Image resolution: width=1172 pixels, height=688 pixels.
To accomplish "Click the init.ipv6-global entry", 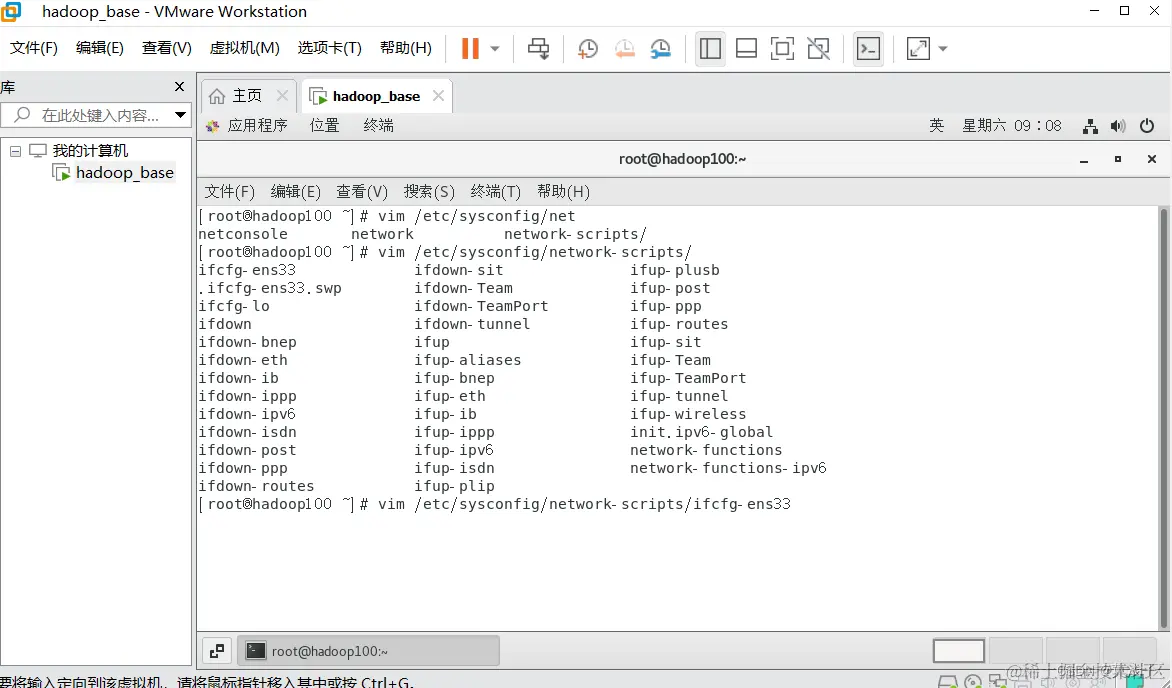I will [701, 432].
